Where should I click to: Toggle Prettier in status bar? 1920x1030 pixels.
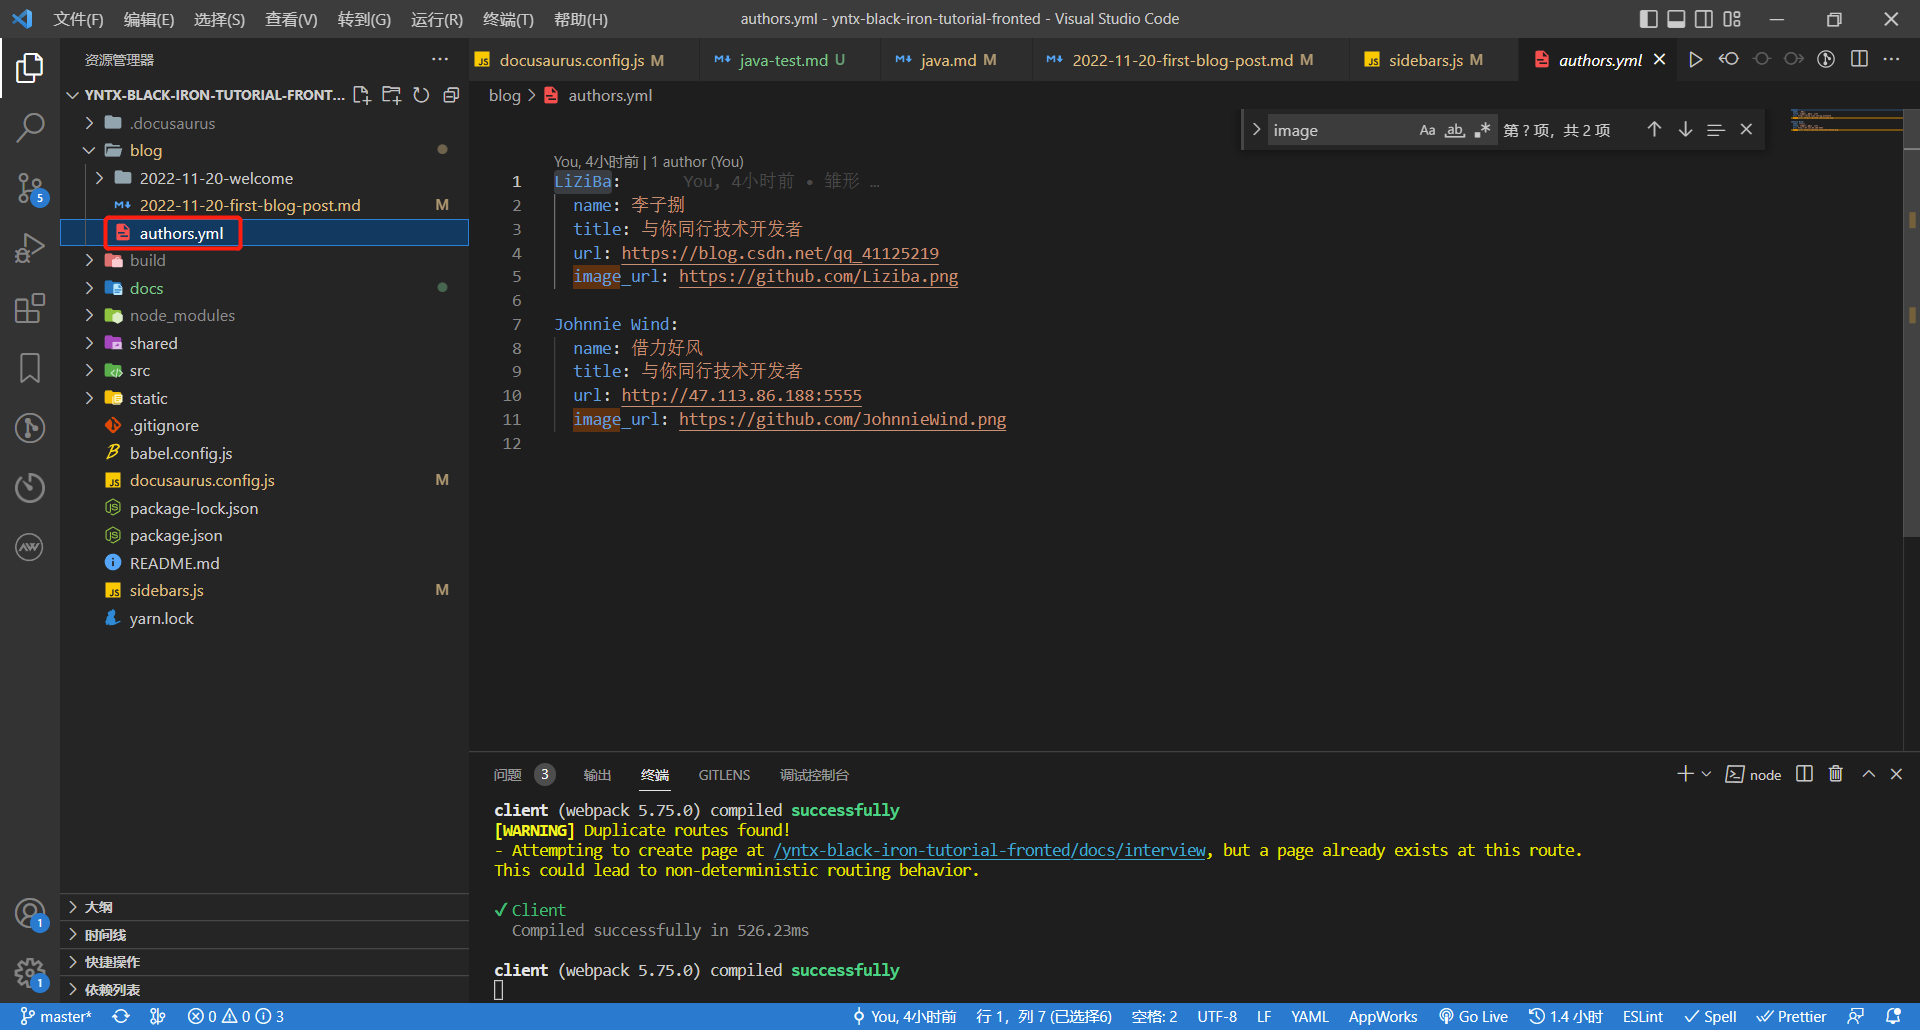pyautogui.click(x=1792, y=1016)
